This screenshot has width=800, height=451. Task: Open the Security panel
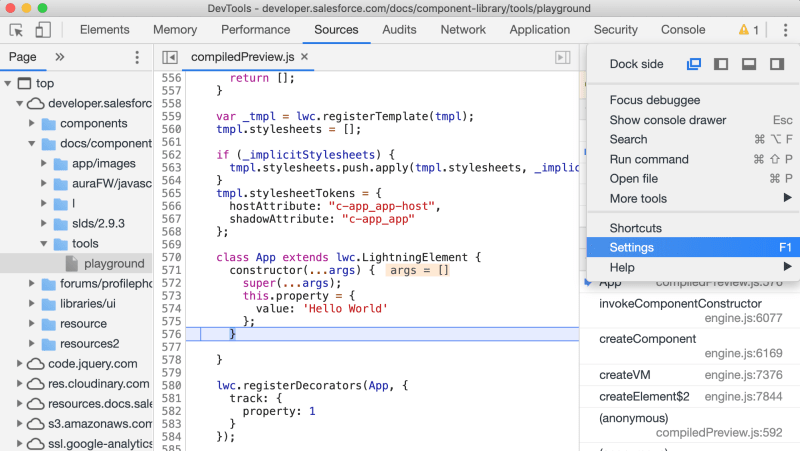coord(616,30)
